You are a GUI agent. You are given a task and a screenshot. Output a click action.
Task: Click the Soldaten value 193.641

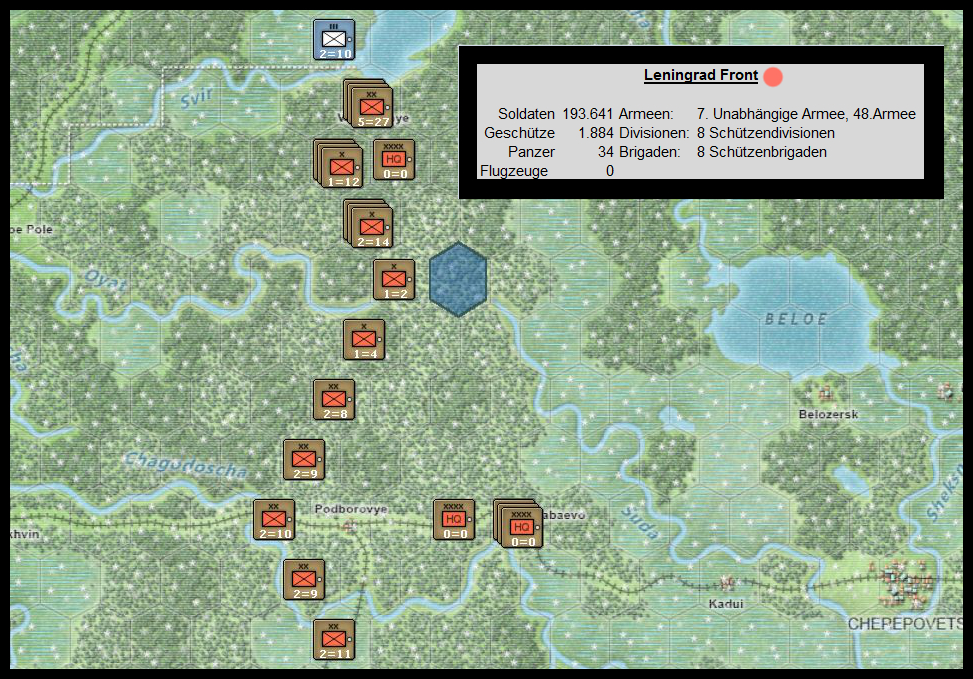(588, 114)
